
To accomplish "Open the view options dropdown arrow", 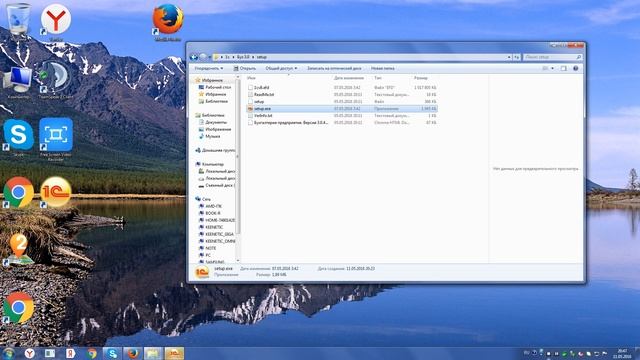I will (553, 68).
